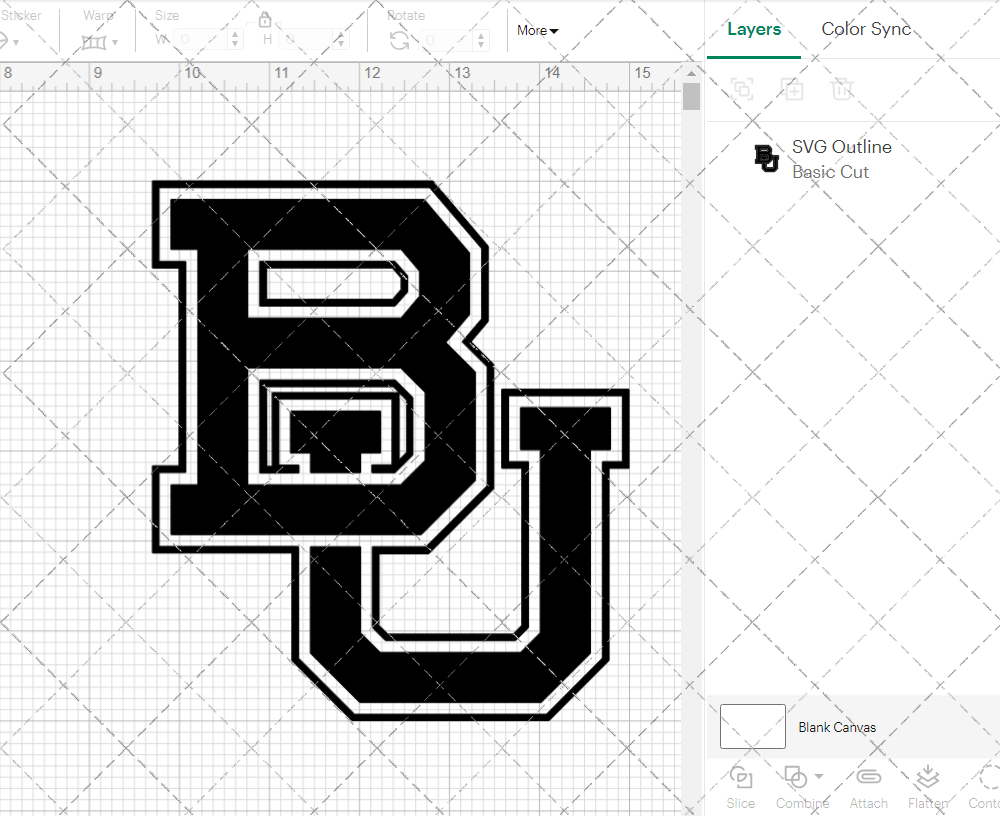1000x816 pixels.
Task: Toggle the size lock aspect ratio
Action: (265, 19)
